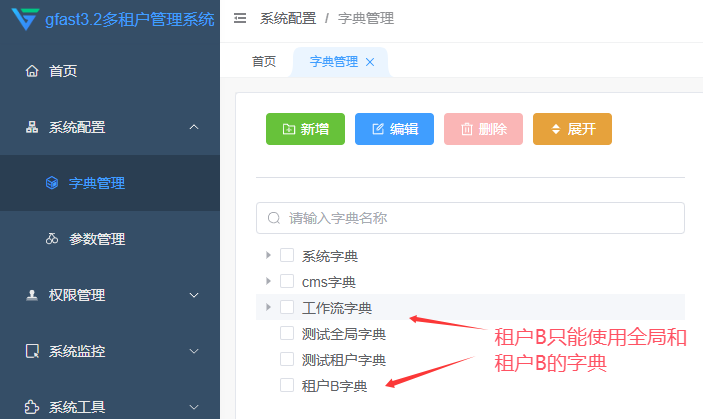Switch to the 首页 tab
The width and height of the screenshot is (703, 419).
(x=264, y=61)
